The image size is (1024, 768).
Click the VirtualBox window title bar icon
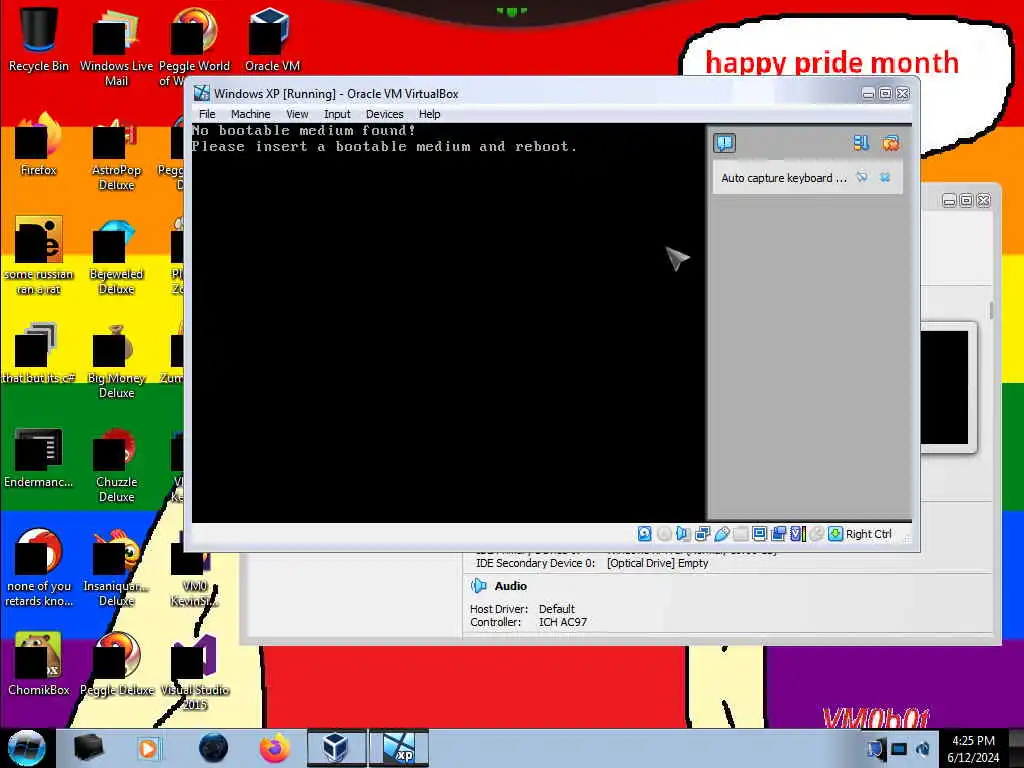click(202, 93)
